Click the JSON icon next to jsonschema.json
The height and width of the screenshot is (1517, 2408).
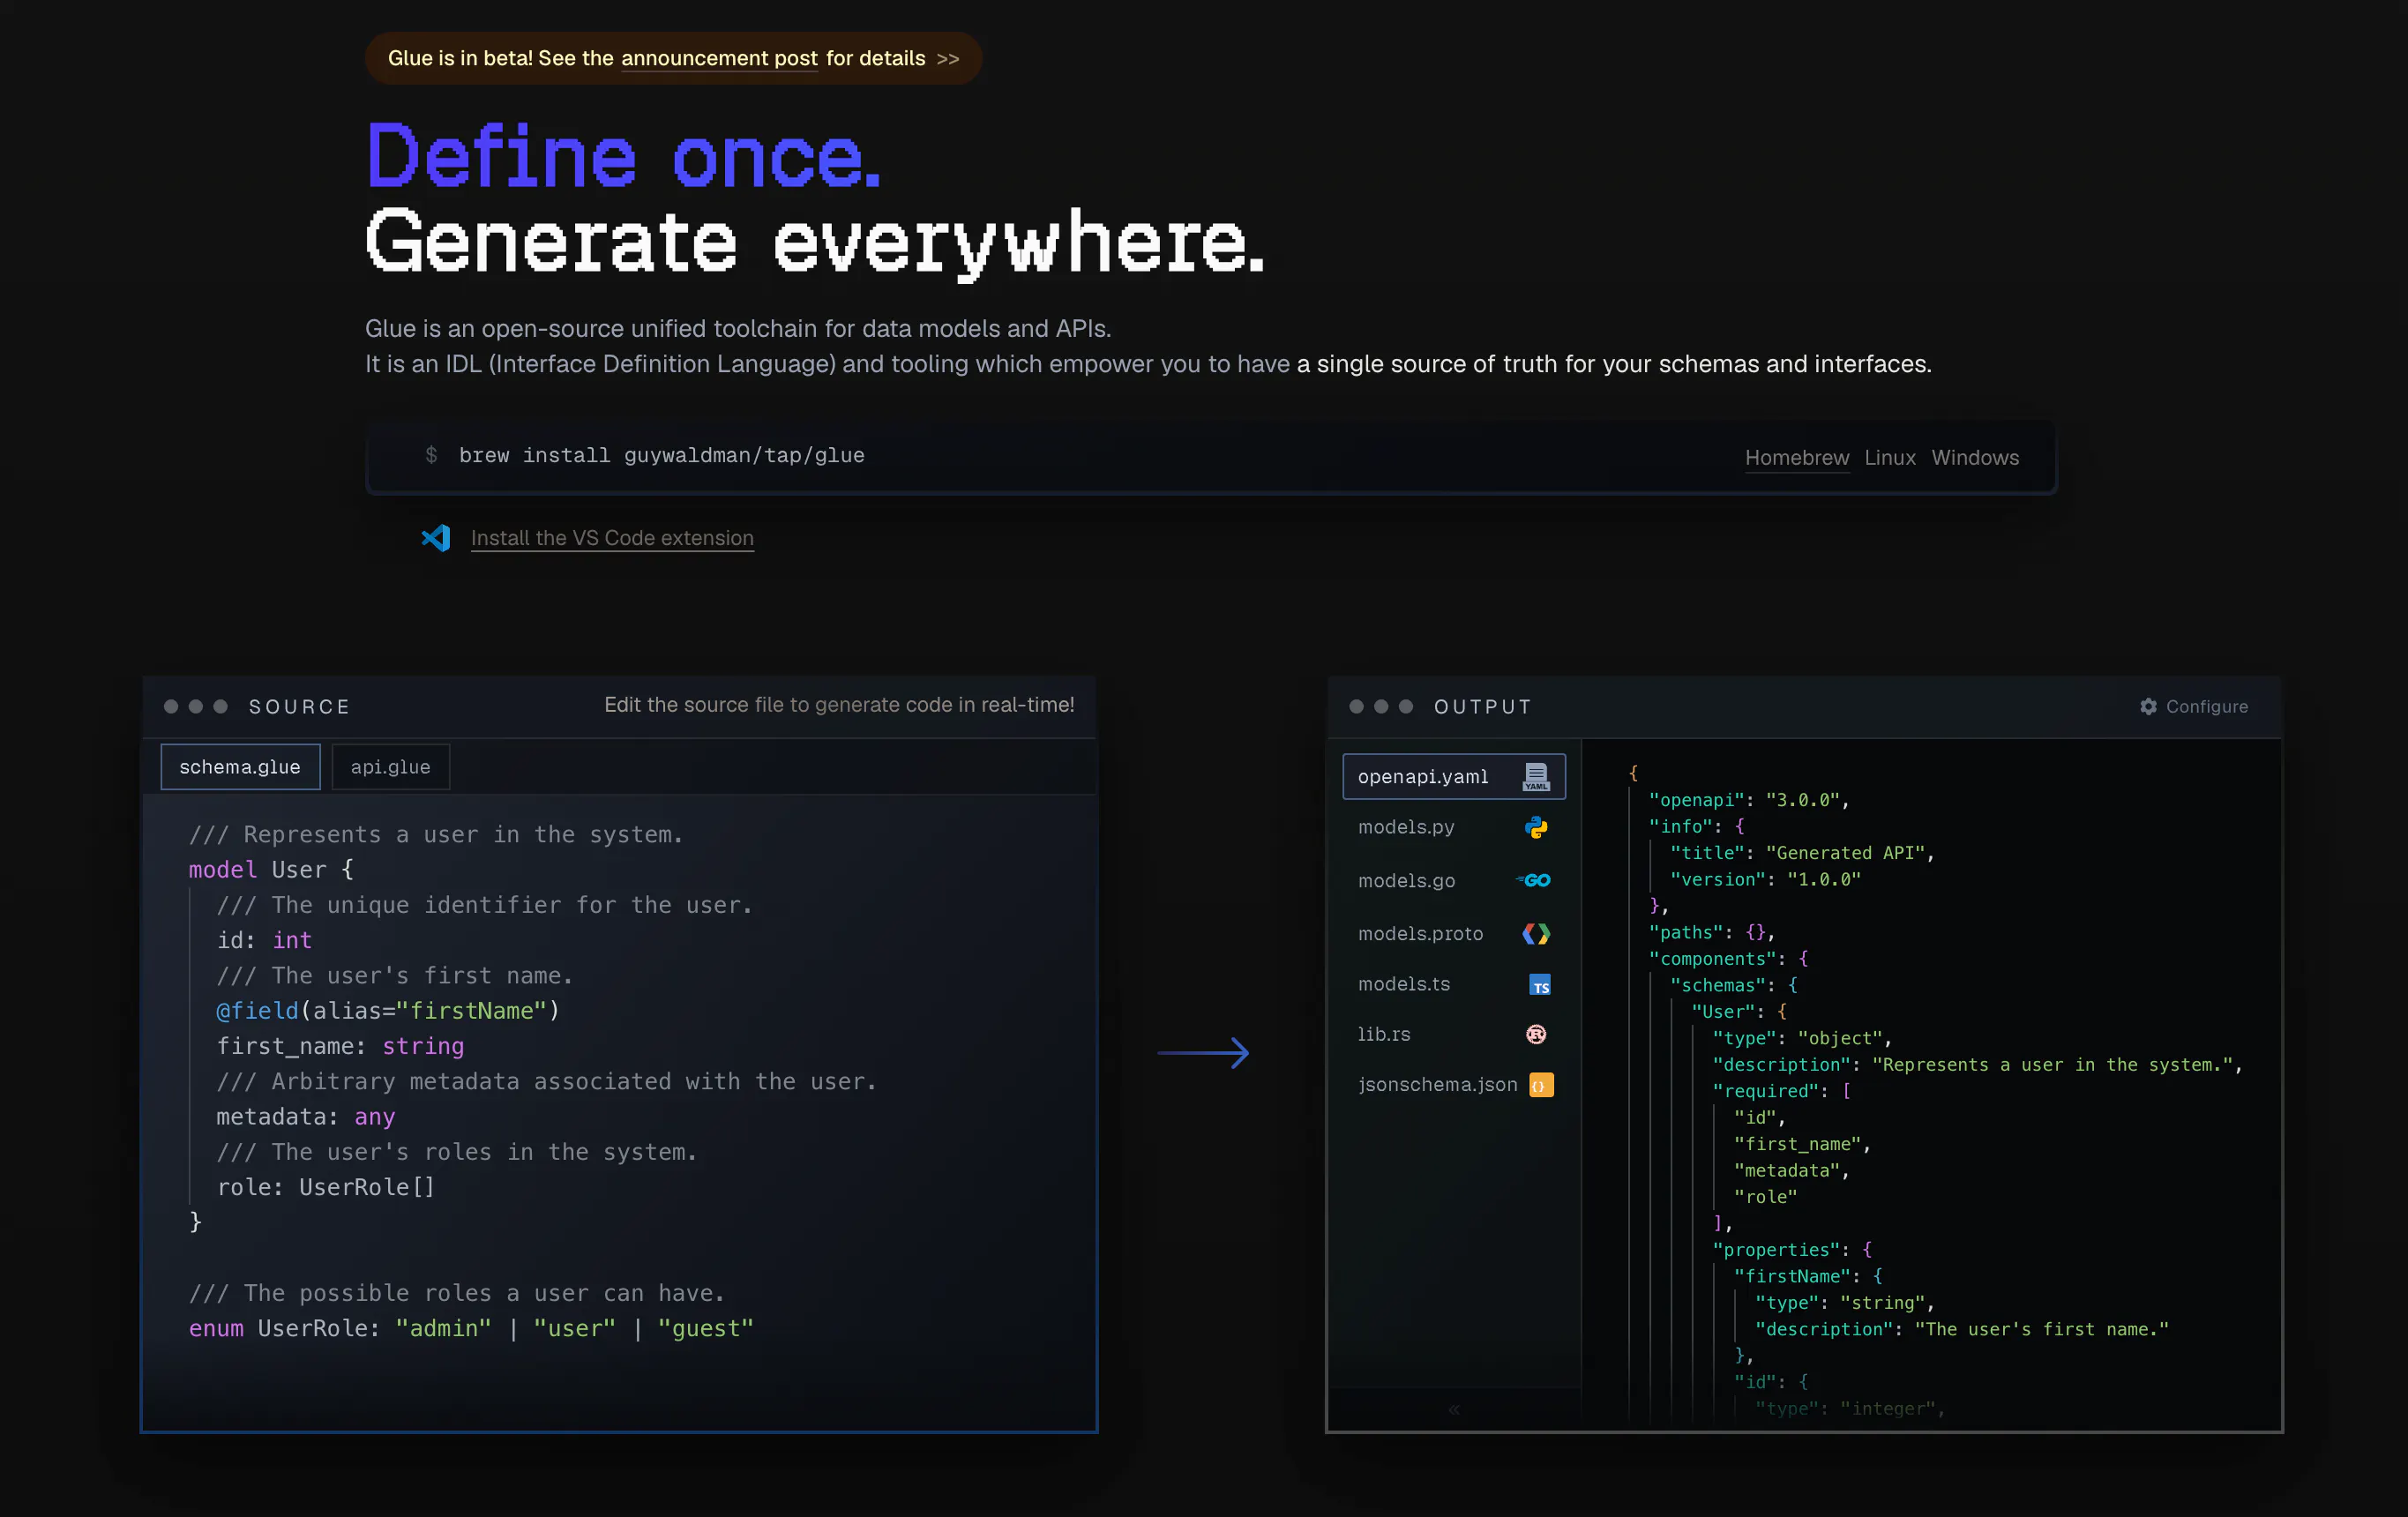(1541, 1085)
